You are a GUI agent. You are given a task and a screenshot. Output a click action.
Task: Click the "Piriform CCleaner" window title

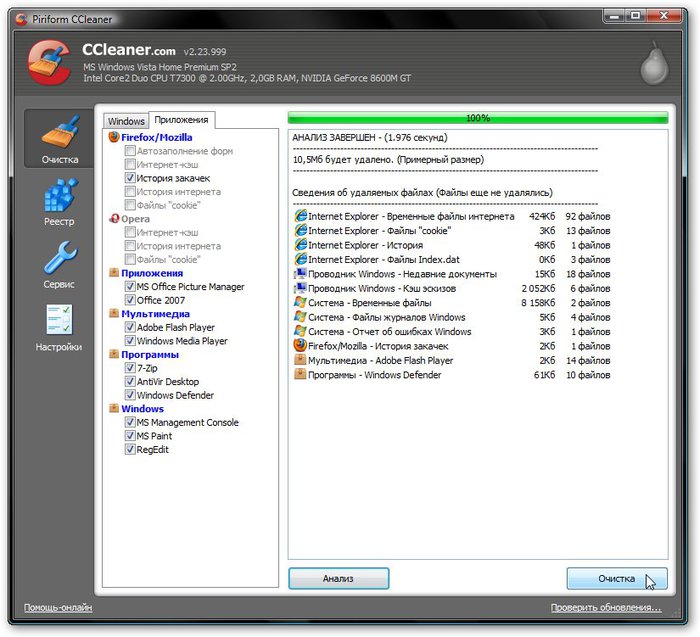[72, 19]
